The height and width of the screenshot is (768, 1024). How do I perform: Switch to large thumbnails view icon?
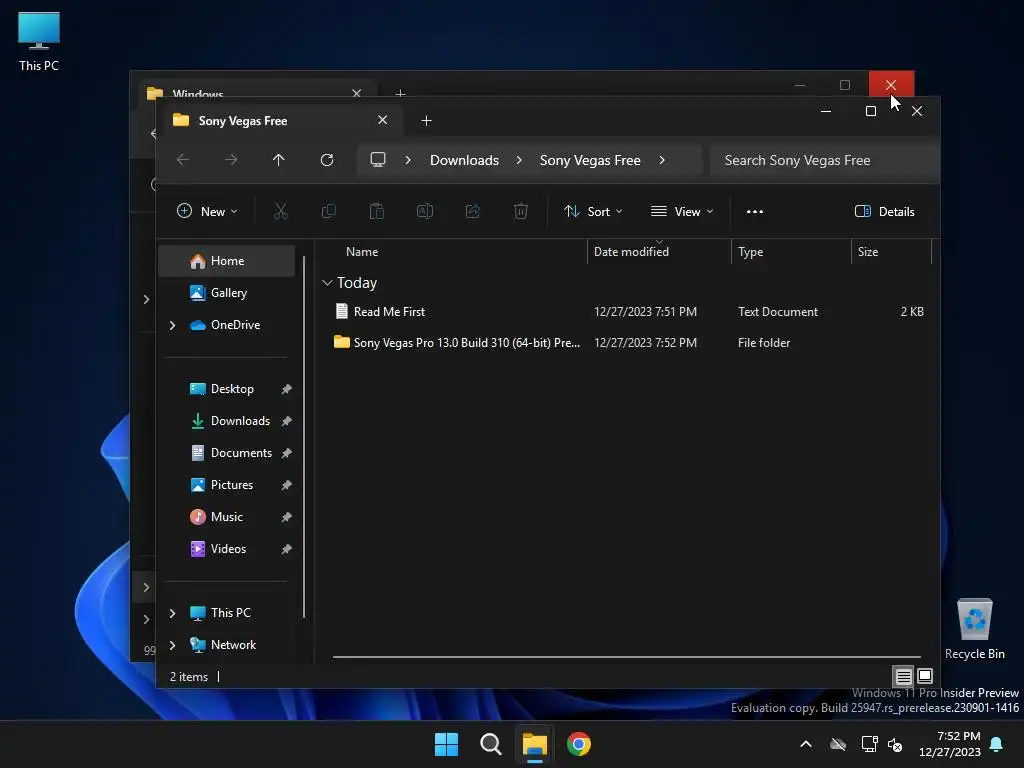pyautogui.click(x=925, y=676)
